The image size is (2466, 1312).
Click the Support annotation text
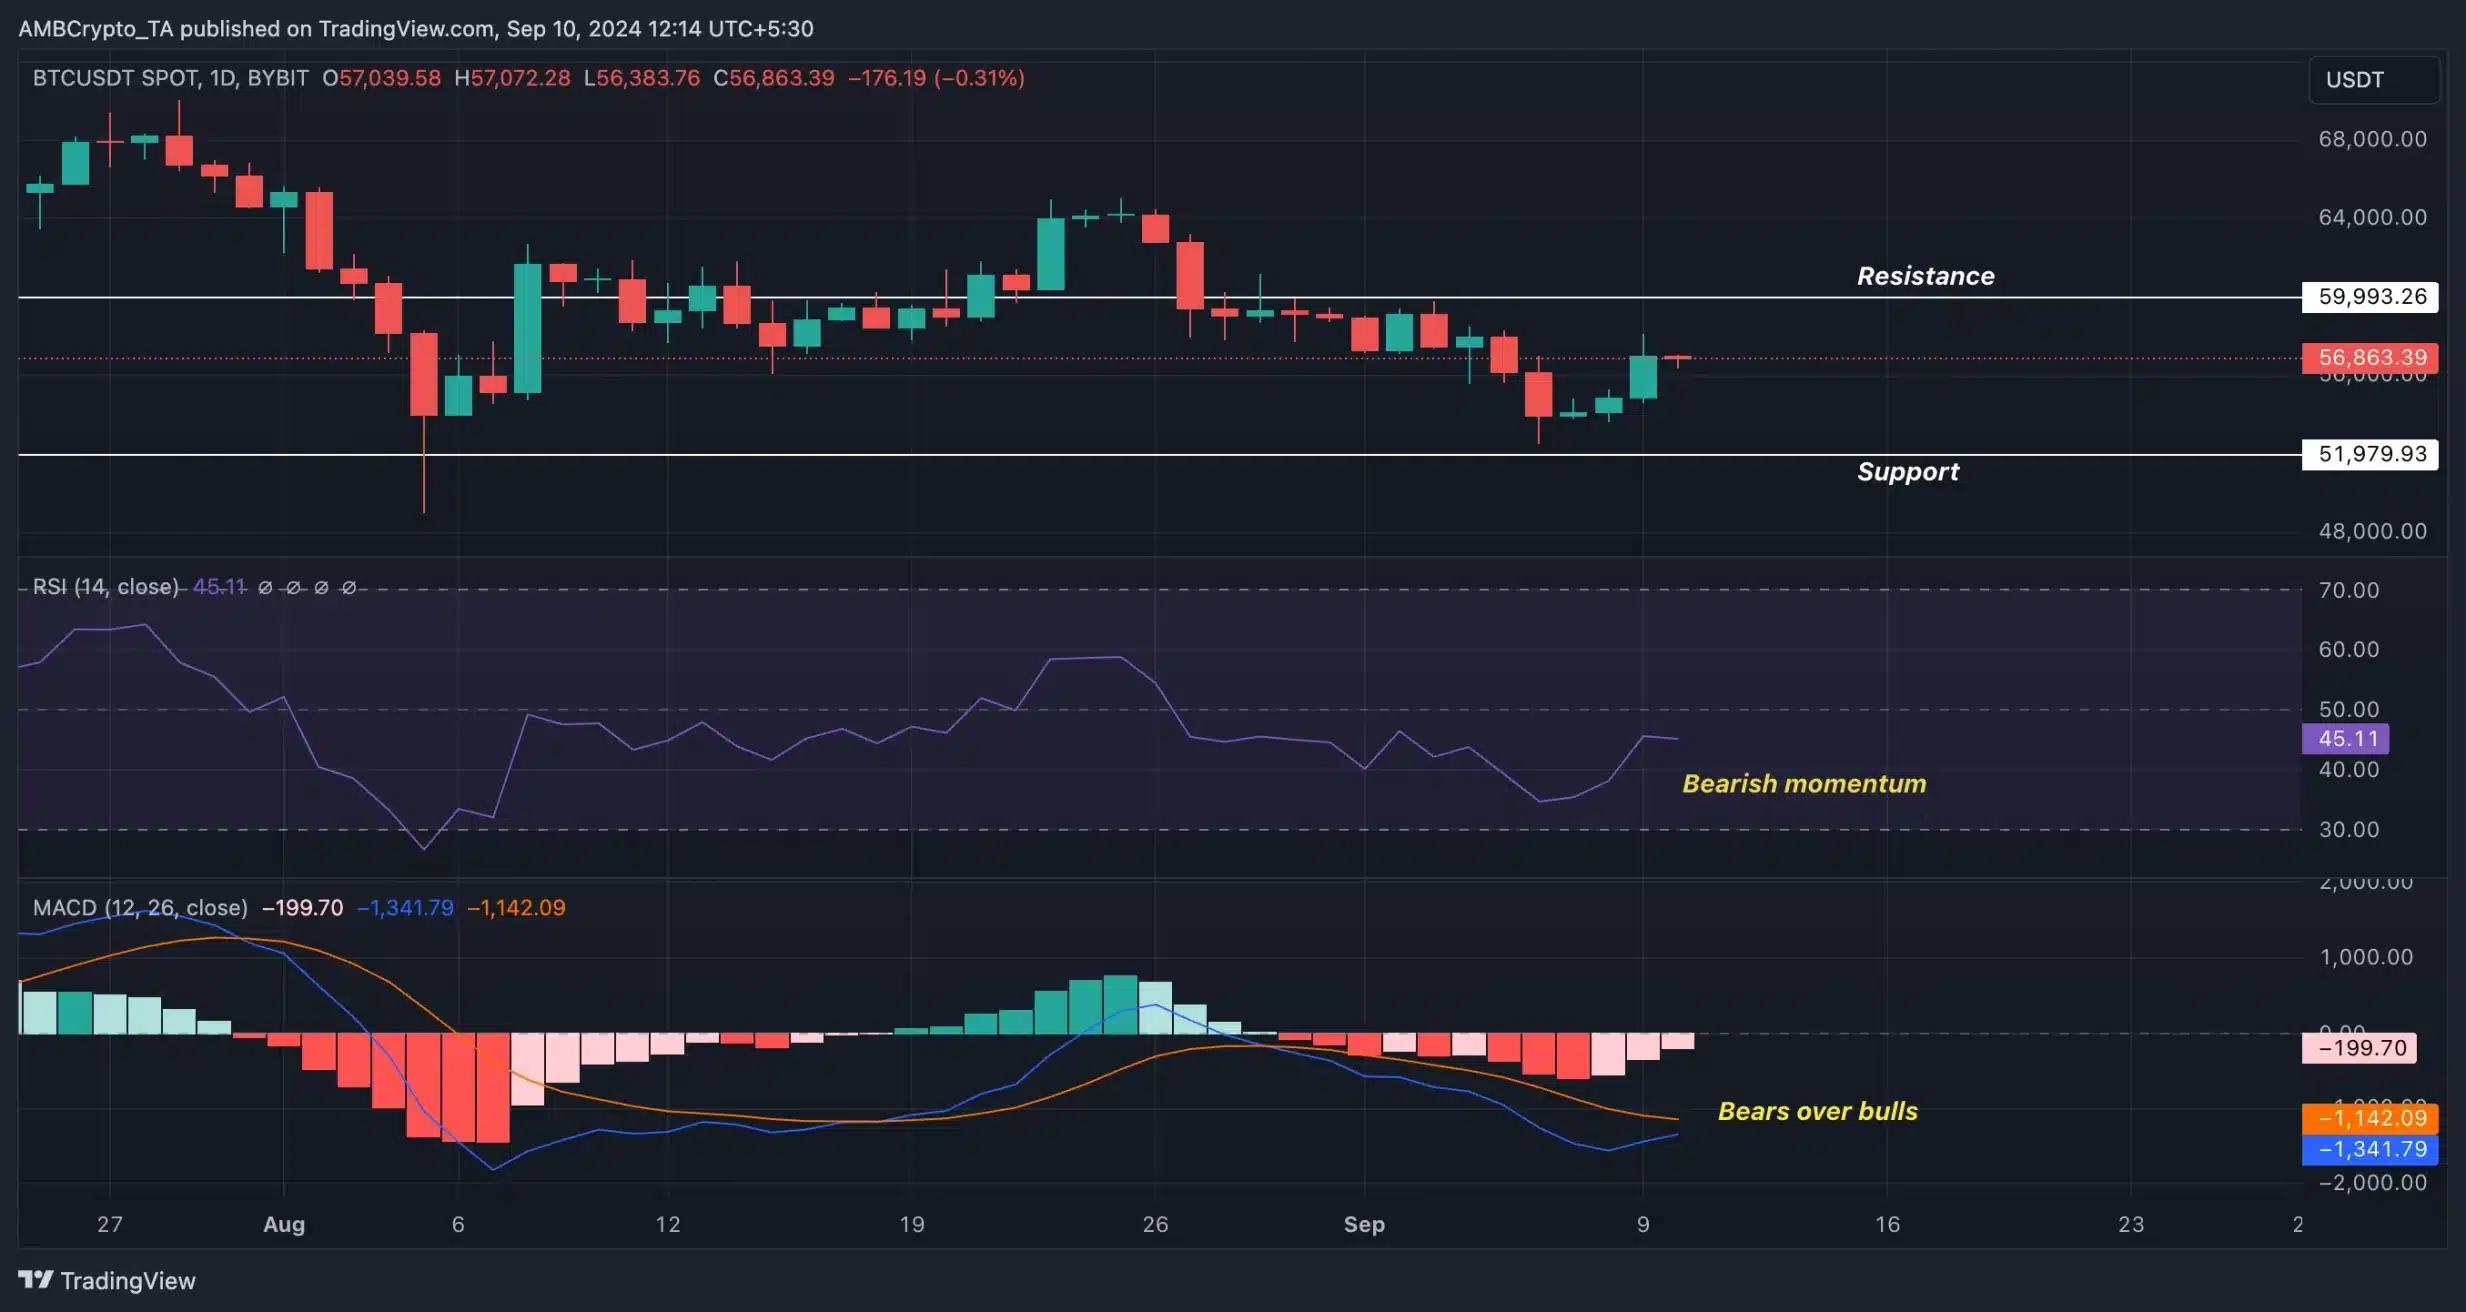pos(1908,472)
